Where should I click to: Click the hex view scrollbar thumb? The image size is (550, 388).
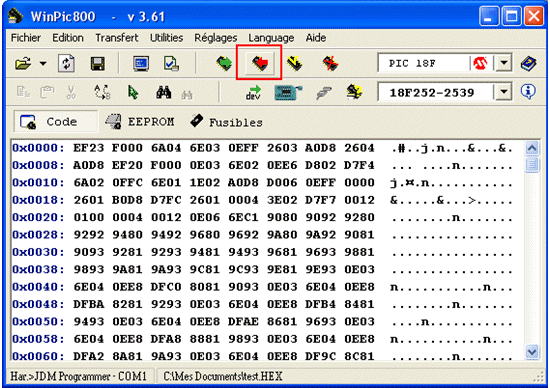pos(532,165)
